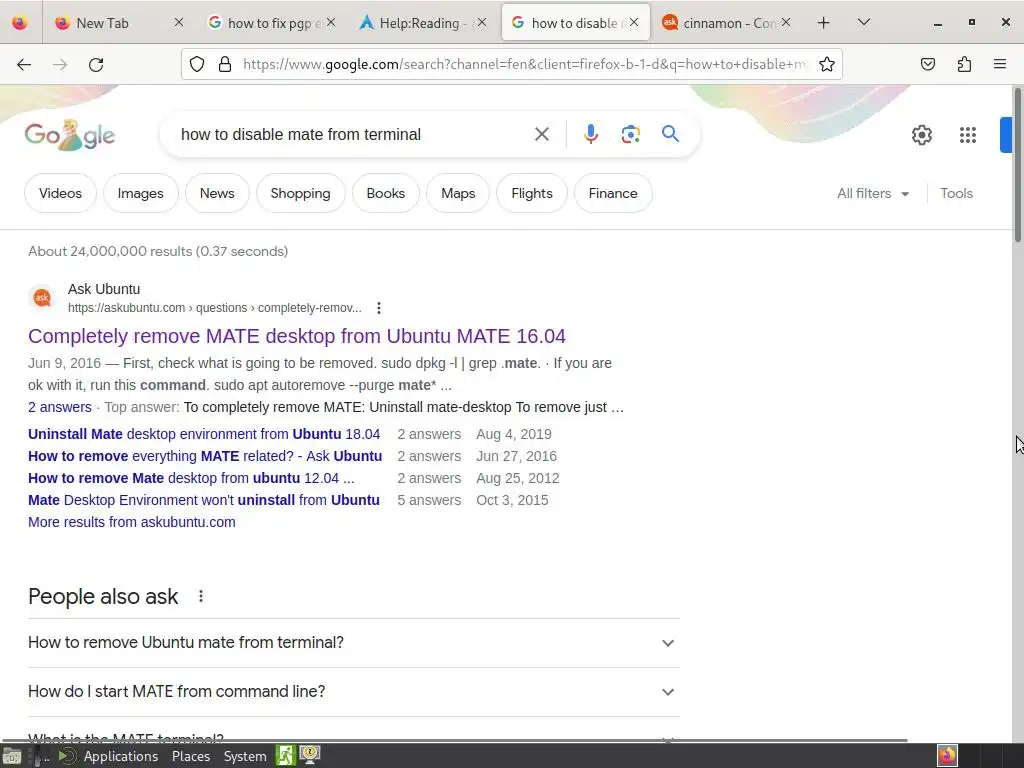The width and height of the screenshot is (1024, 768).
Task: View site security padlock info
Action: tap(225, 64)
